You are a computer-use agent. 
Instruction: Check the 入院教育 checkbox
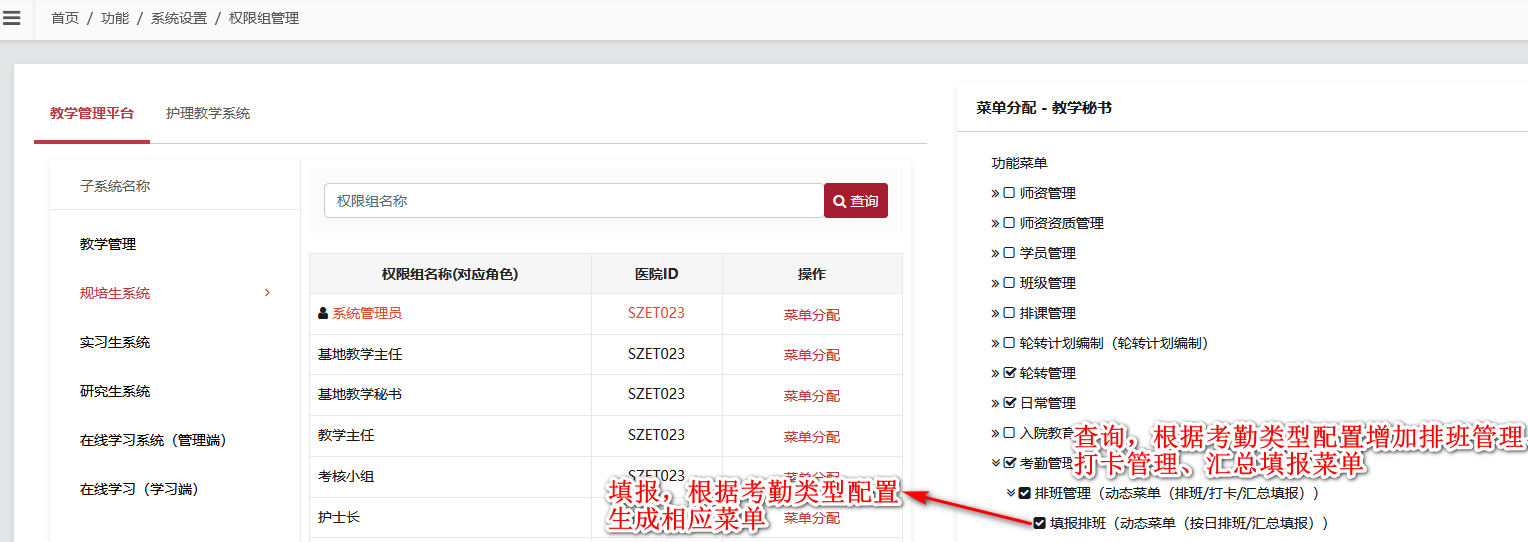click(x=1009, y=433)
